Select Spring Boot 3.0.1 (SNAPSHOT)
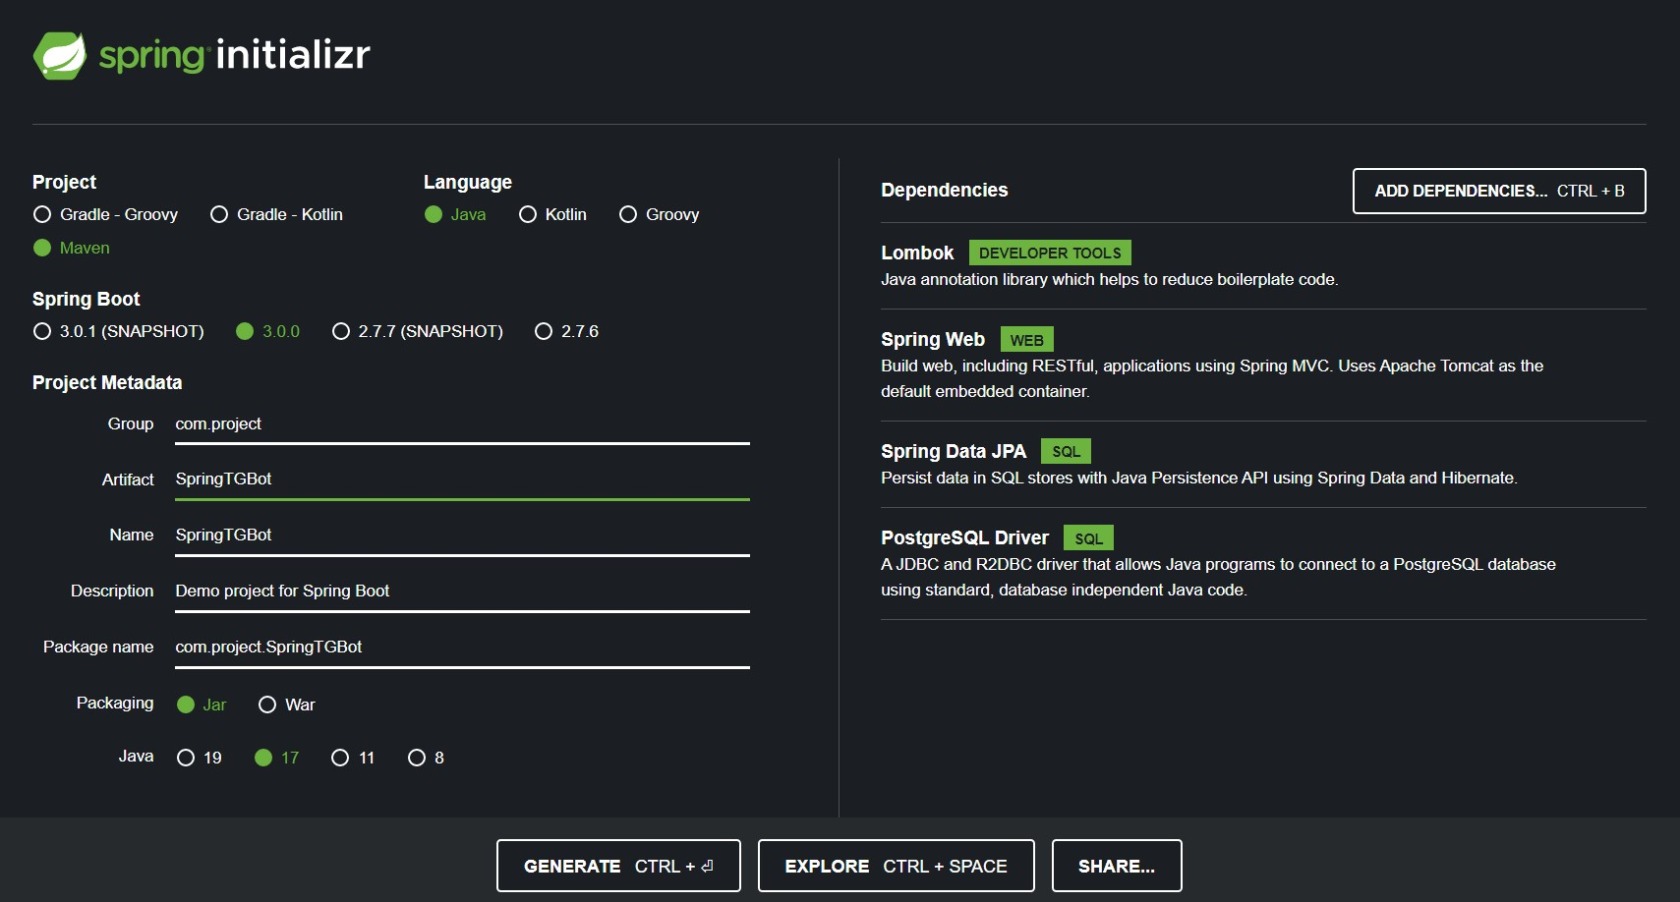Viewport: 1680px width, 902px height. pos(43,332)
